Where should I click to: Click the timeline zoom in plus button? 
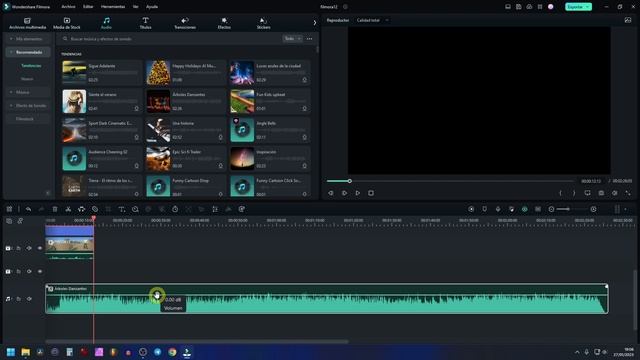tap(593, 209)
